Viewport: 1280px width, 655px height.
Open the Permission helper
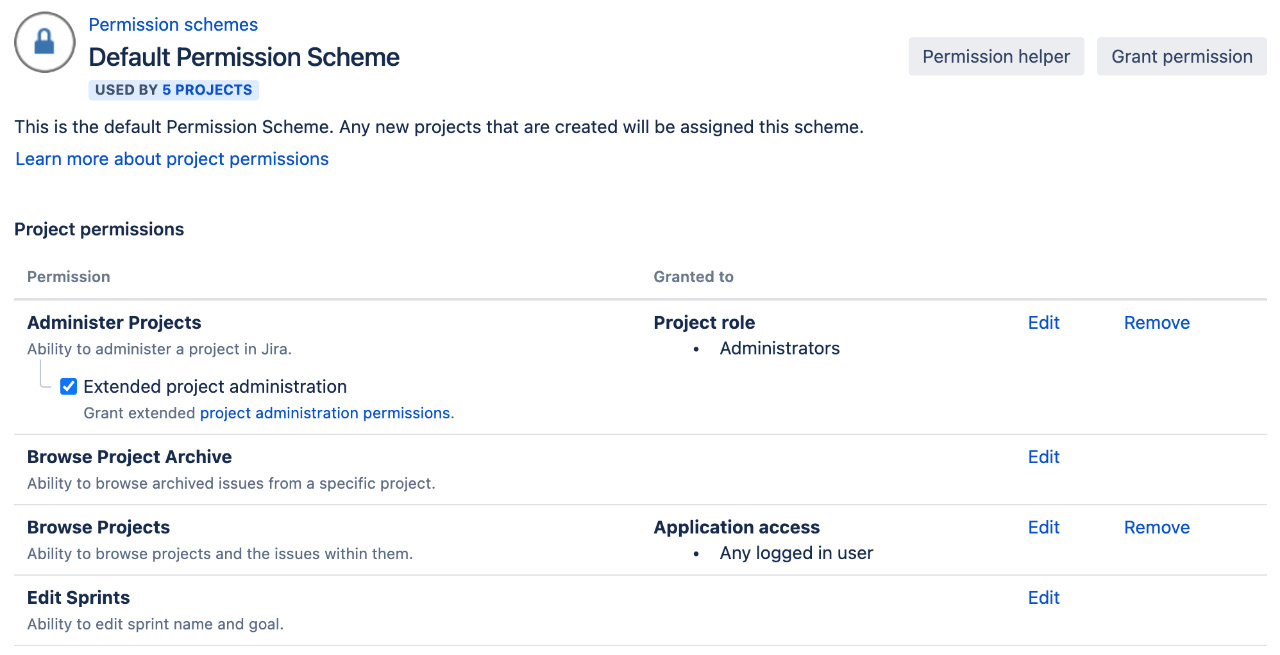(x=995, y=56)
